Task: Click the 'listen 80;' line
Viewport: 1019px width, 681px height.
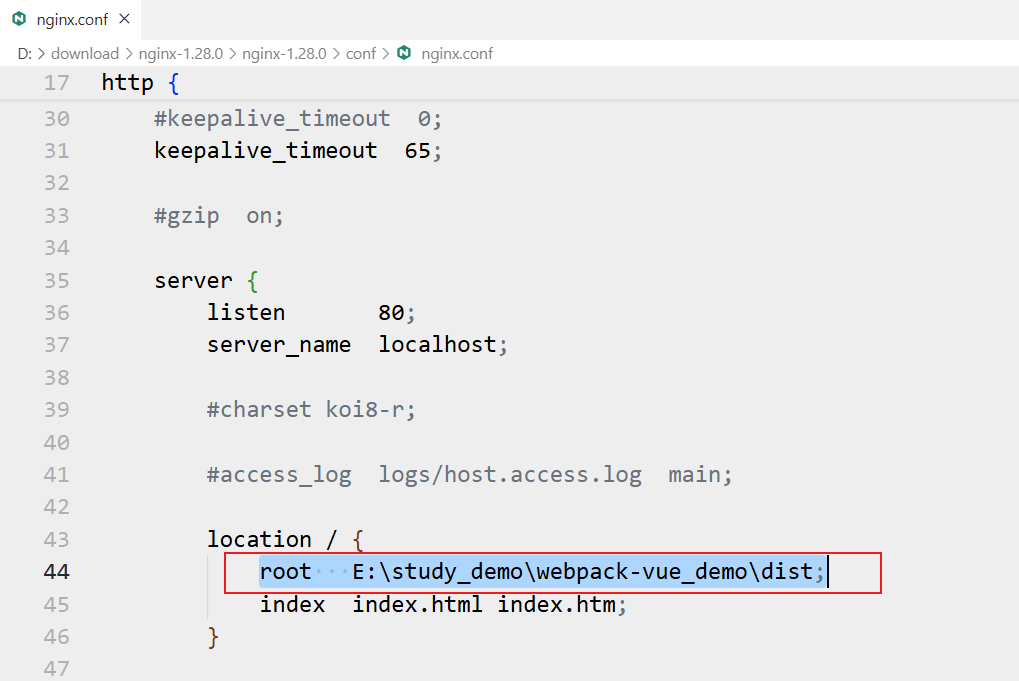Action: pos(311,313)
